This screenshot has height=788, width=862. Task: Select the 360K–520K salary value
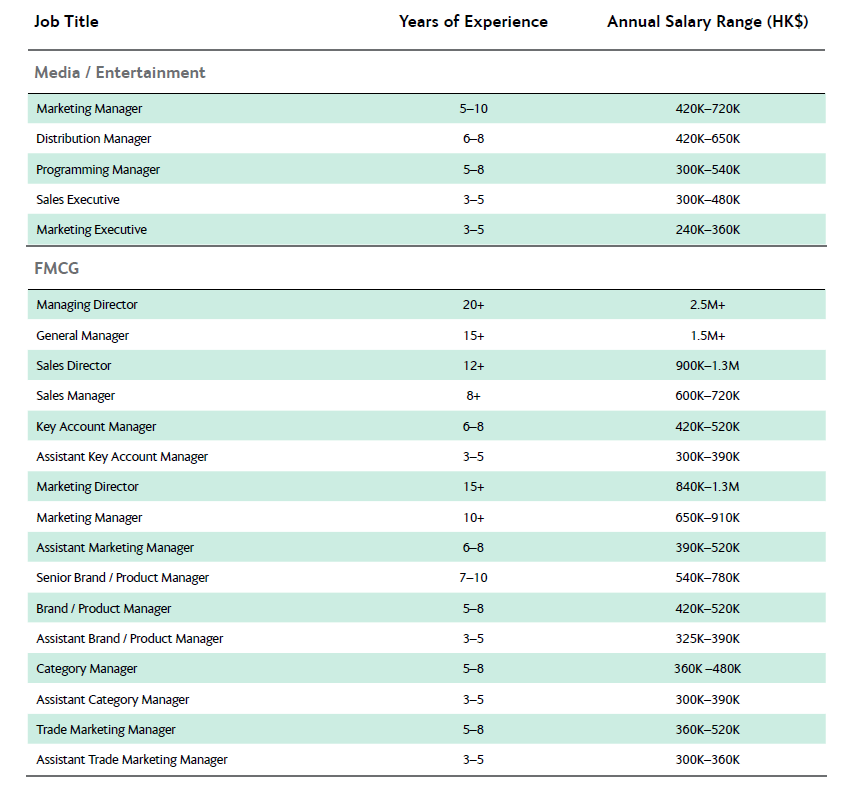(708, 730)
